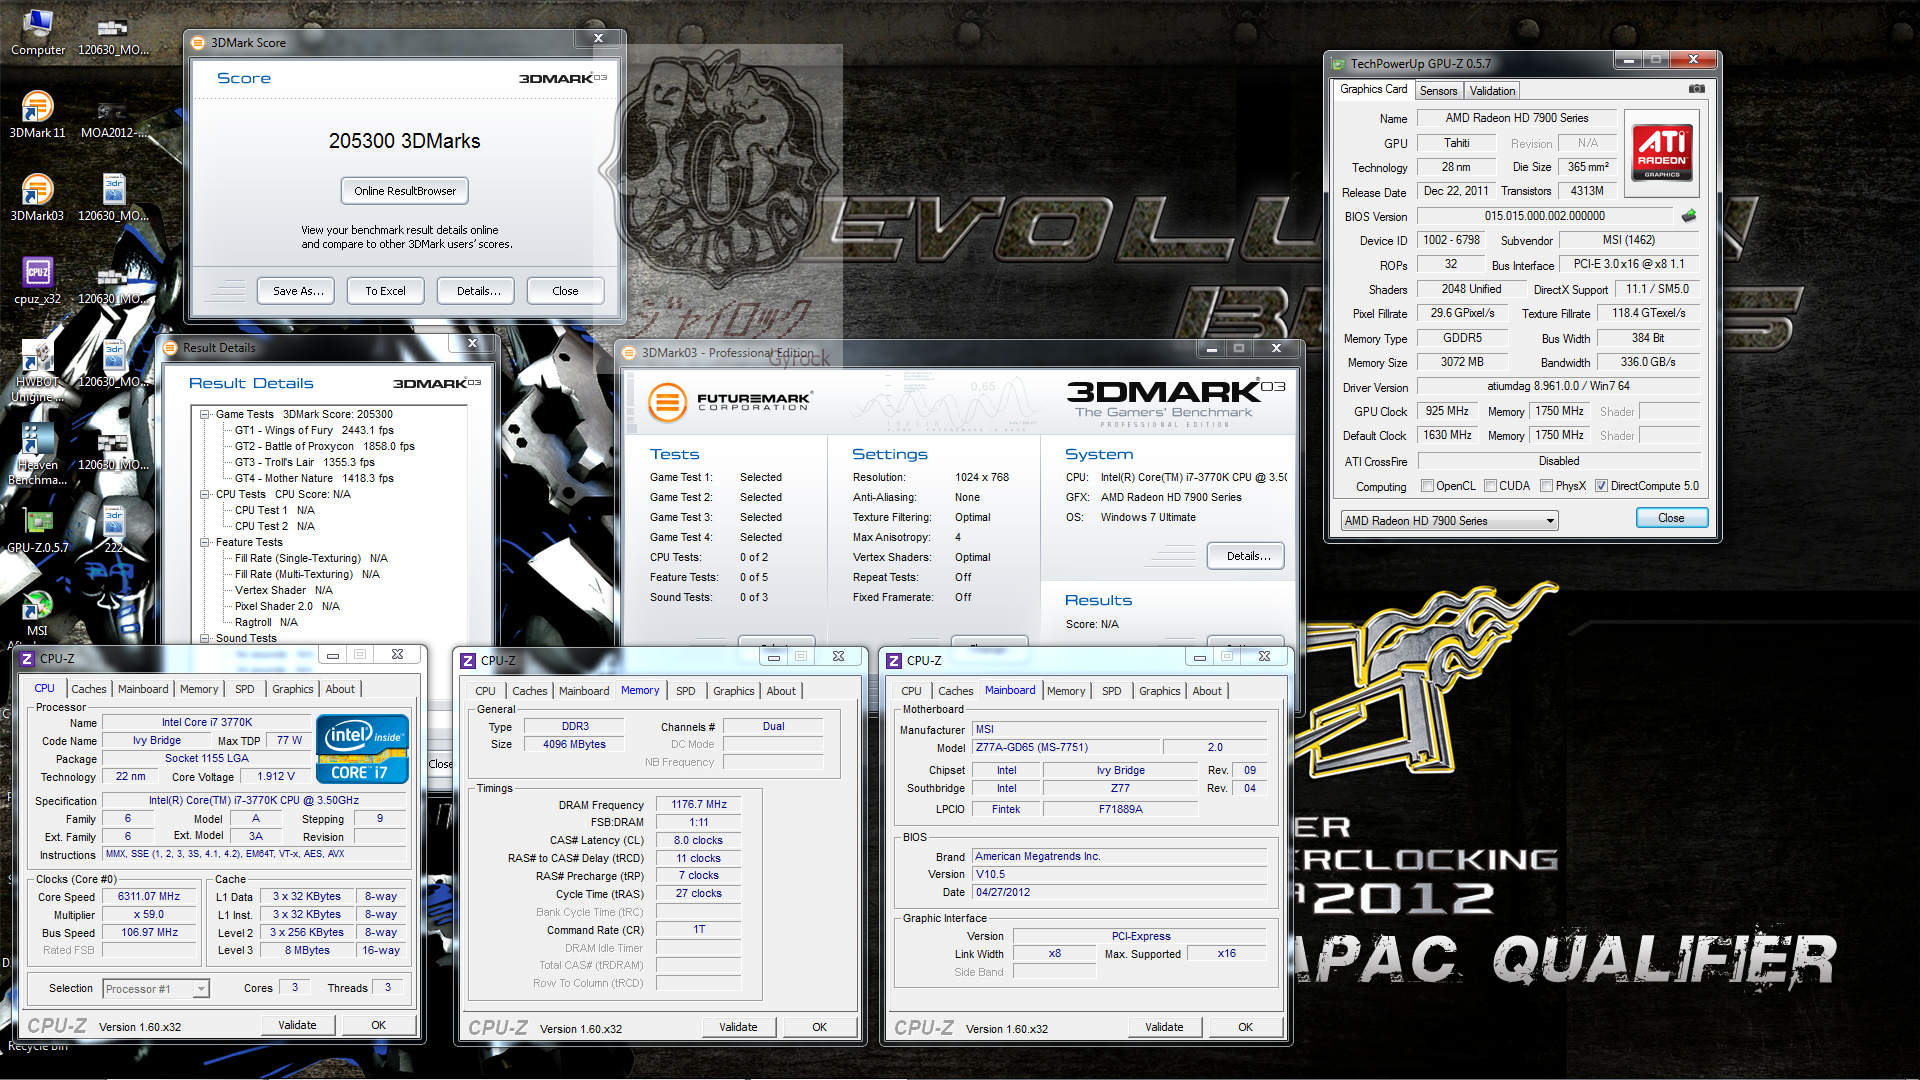
Task: Click the mainboard model Z77A-GD65 (MS-7751) field
Action: point(1065,748)
